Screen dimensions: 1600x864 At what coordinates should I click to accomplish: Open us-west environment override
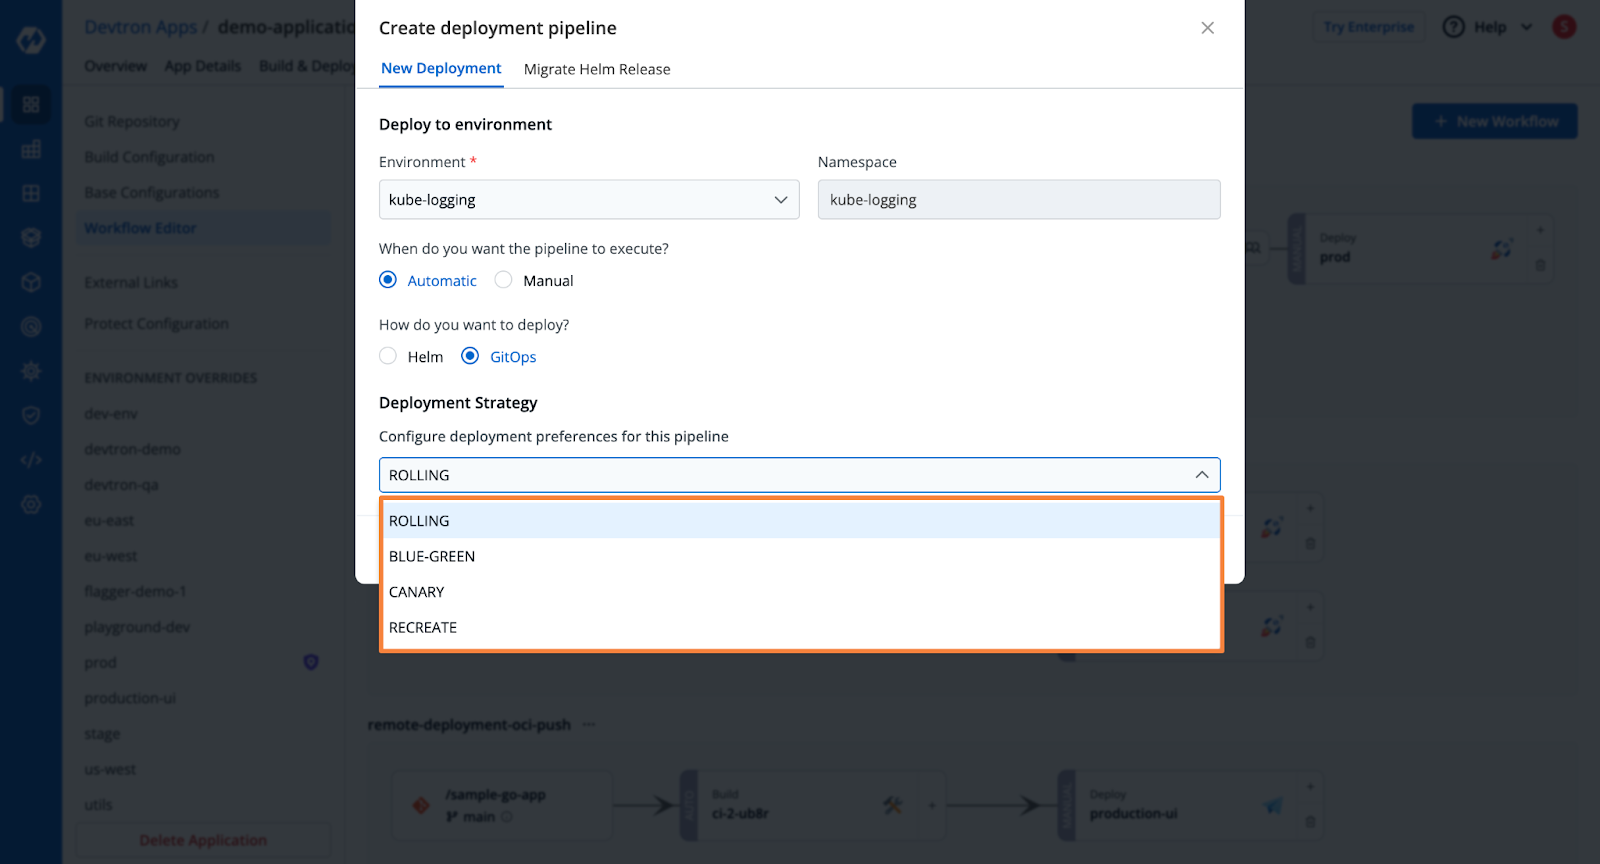coord(110,769)
